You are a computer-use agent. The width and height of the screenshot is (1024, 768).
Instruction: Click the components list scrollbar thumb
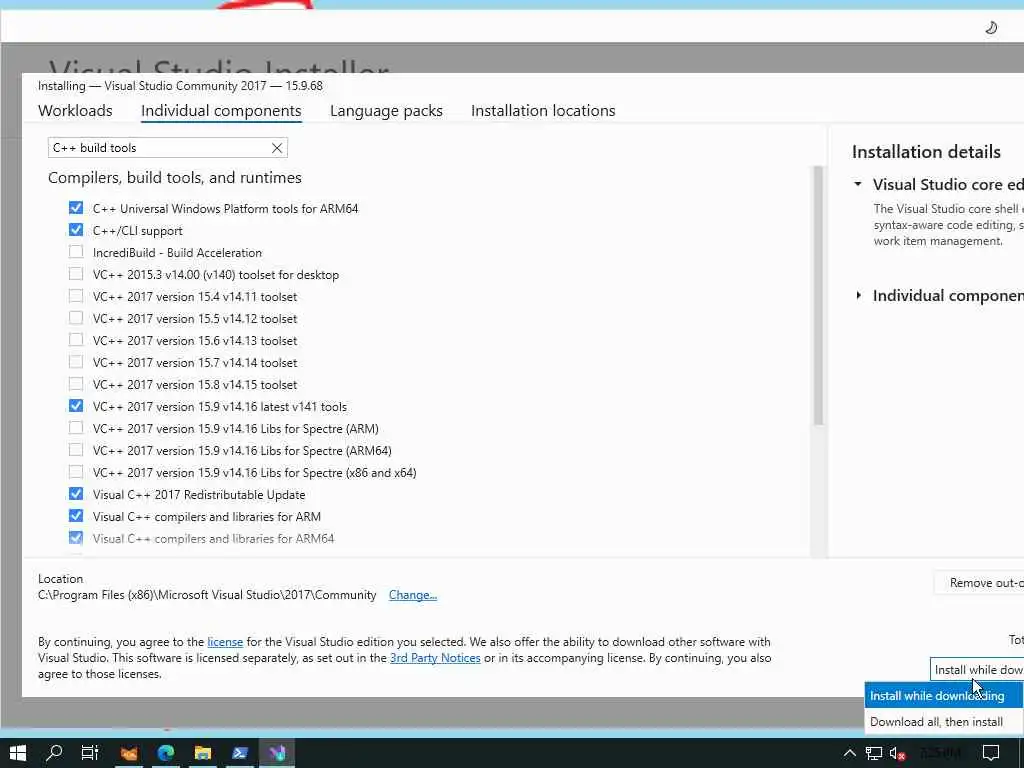pos(818,295)
